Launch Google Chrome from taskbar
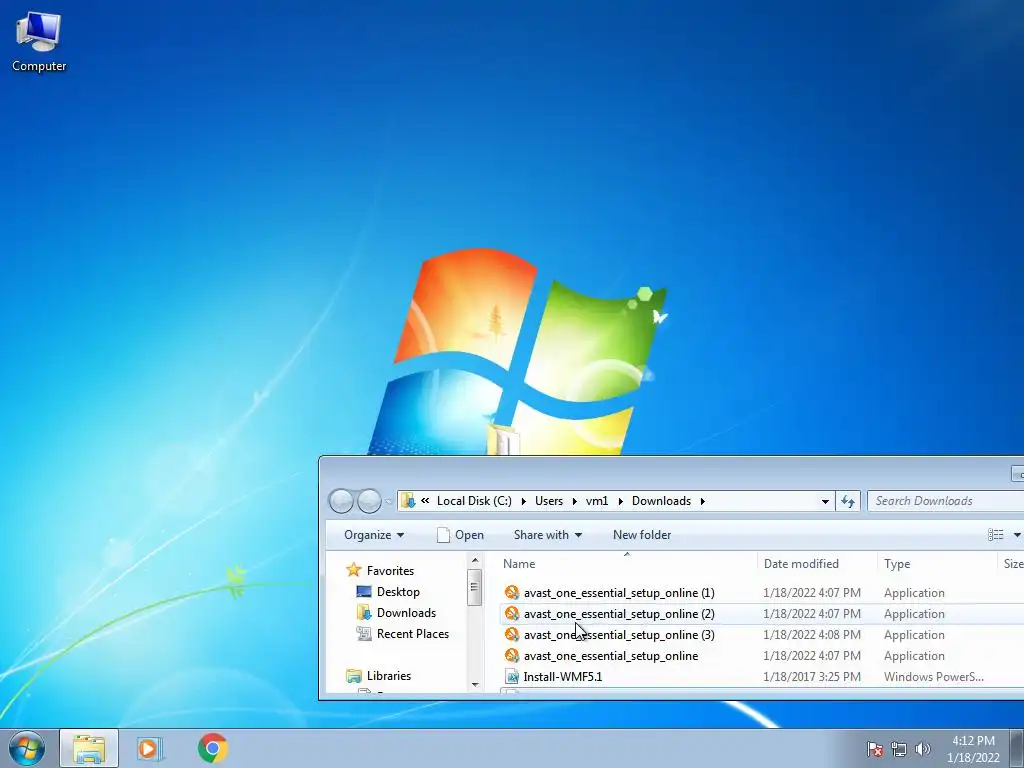This screenshot has height=768, width=1024. 213,748
